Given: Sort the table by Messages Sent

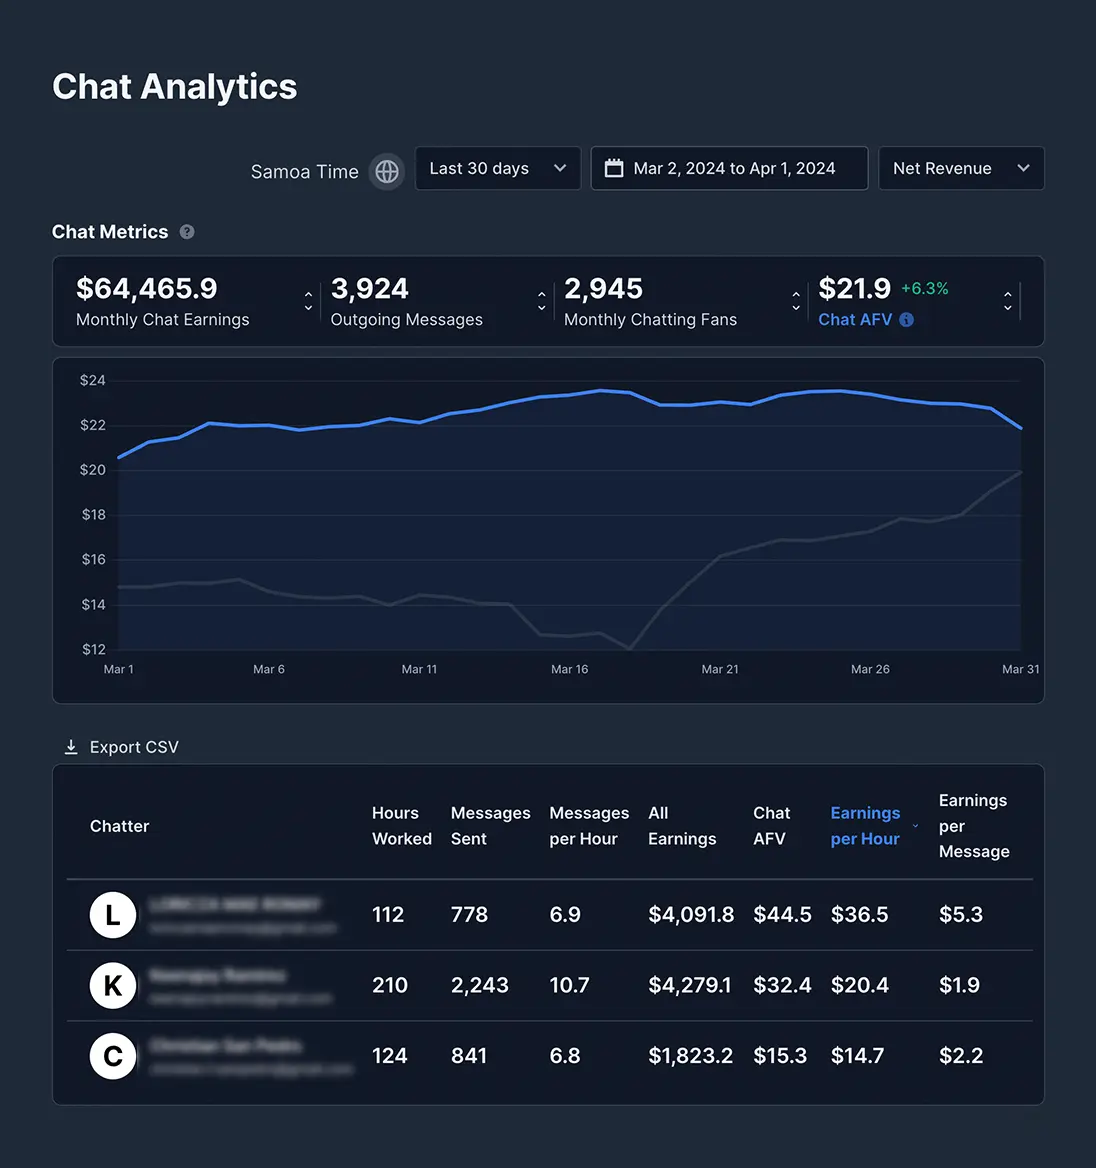Looking at the screenshot, I should [x=490, y=826].
